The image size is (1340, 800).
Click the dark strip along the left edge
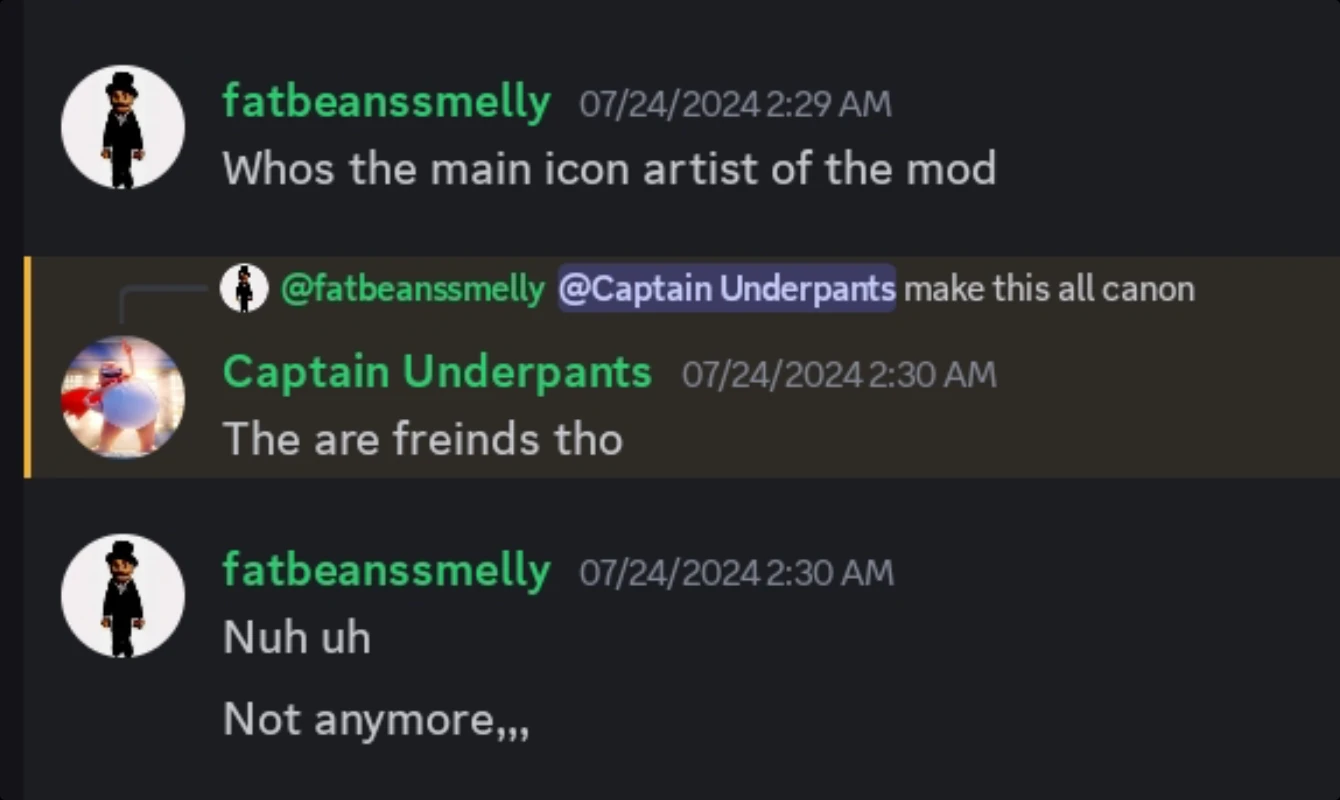click(x=11, y=400)
